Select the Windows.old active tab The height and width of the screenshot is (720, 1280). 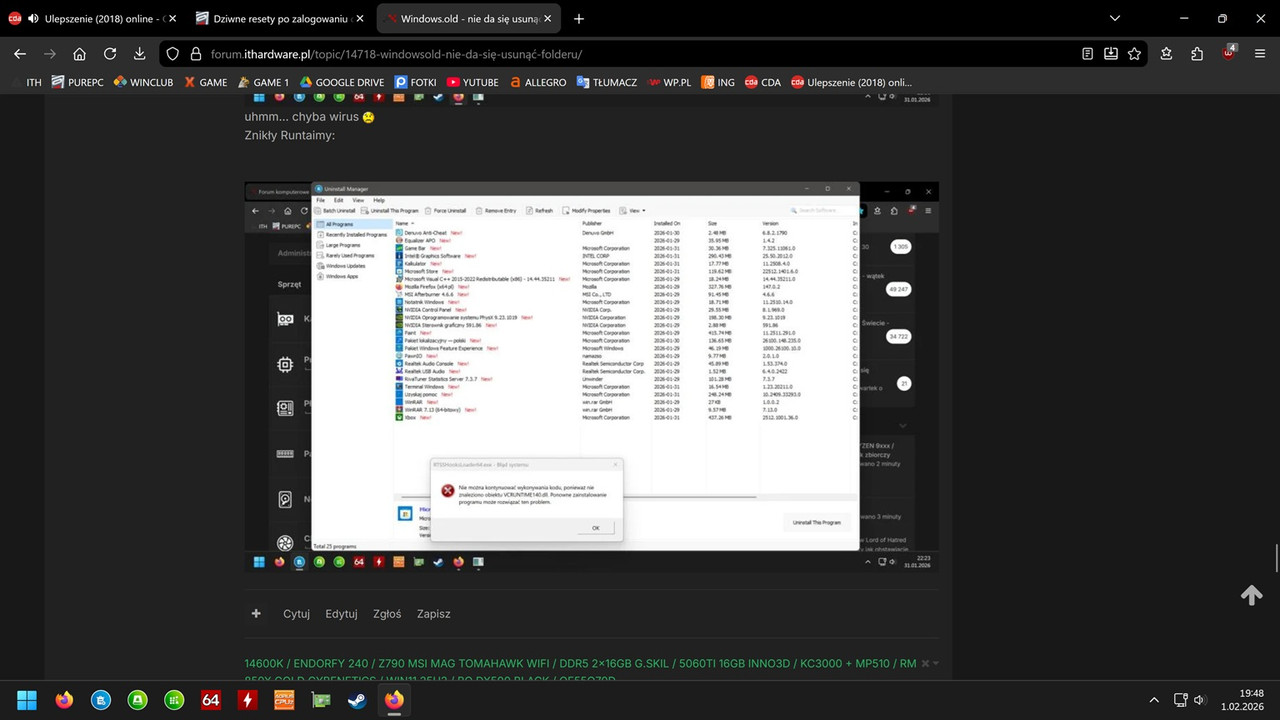coord(468,19)
